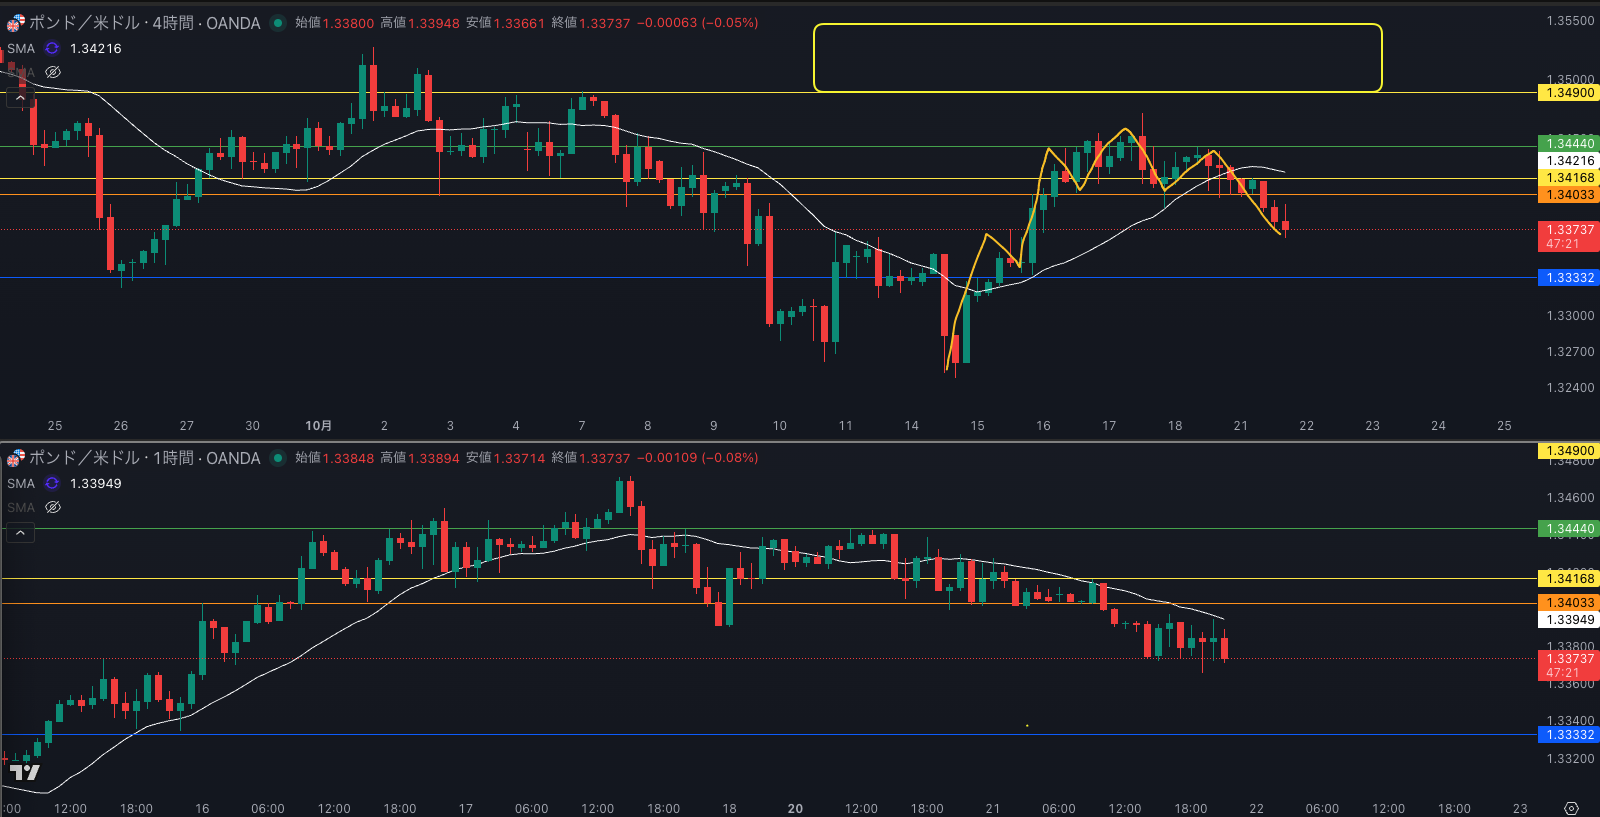Viewport: 1600px width, 817px height.
Task: Click SMA value 1.33949 in the 1時間 legend
Action: [x=96, y=483]
